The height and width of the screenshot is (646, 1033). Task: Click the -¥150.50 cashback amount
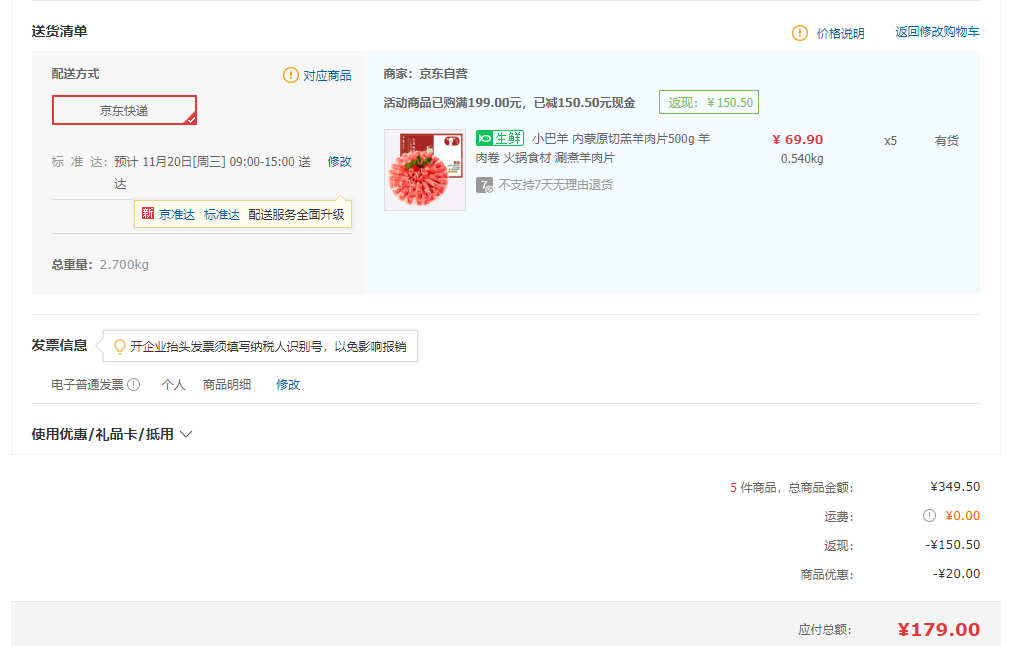953,545
